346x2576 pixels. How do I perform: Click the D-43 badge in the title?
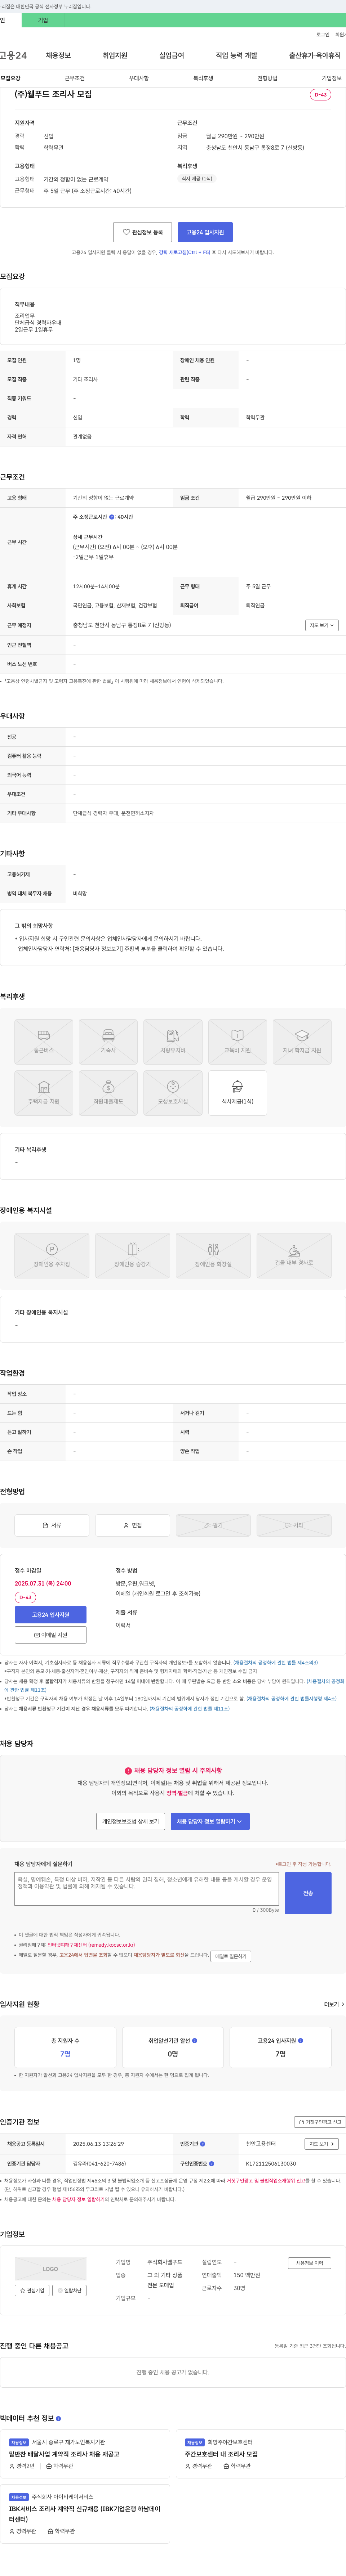point(320,95)
